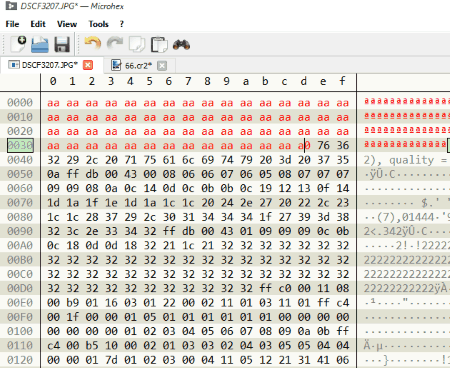Viewport: 450px width, 368px height.
Task: Open the ? help menu
Action: pos(122,24)
